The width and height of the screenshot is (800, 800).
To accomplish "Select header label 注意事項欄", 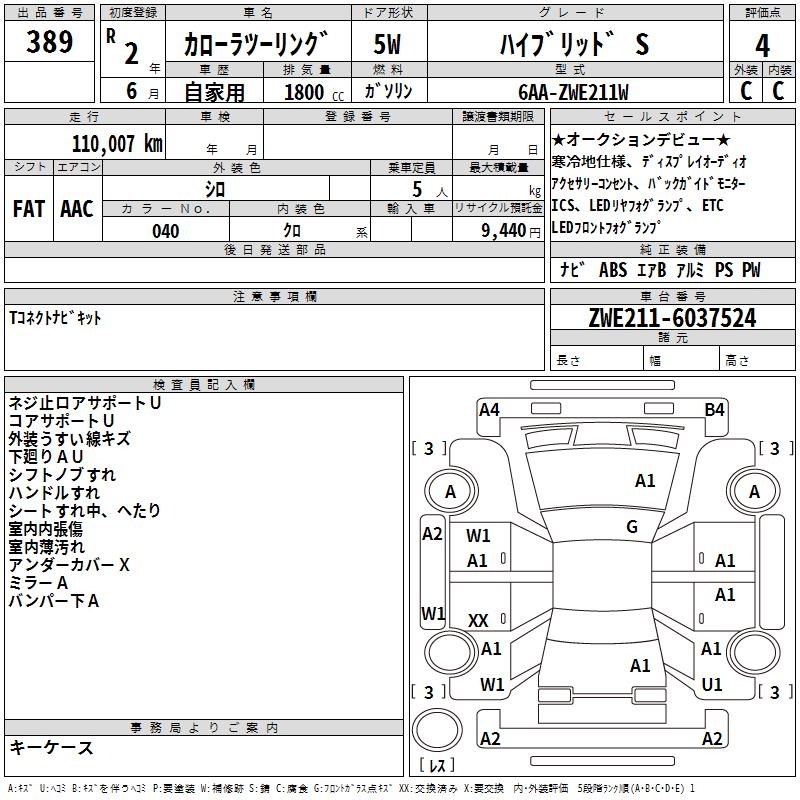I will click(x=274, y=296).
